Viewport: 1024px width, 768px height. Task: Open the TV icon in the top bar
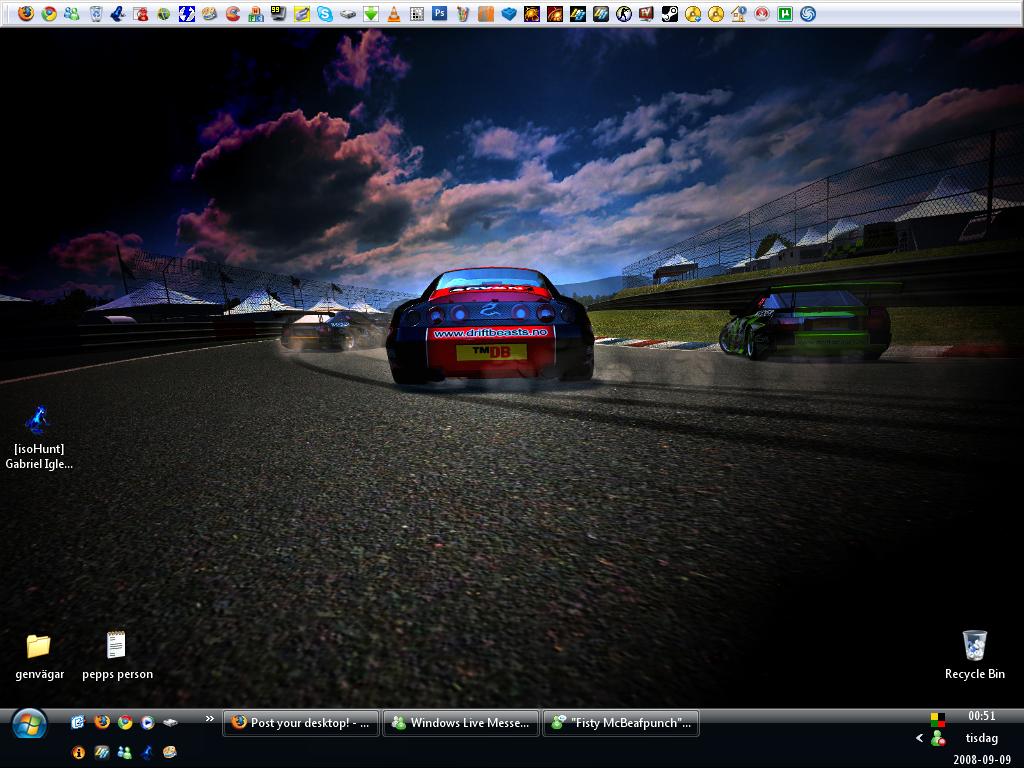647,13
